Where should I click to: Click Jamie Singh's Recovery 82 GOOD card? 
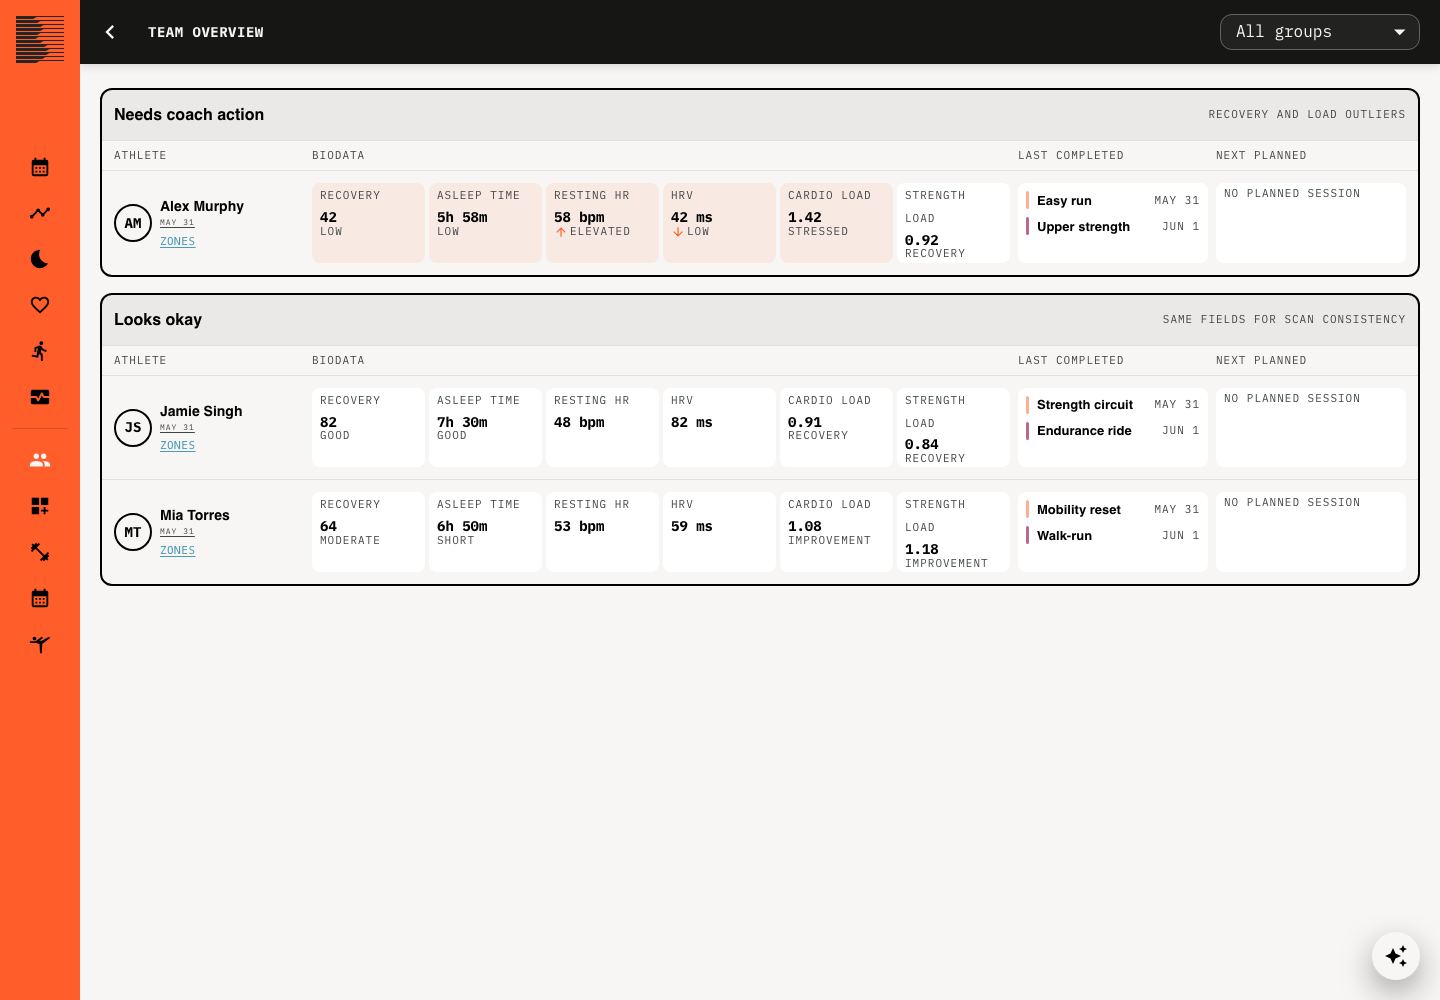(368, 427)
